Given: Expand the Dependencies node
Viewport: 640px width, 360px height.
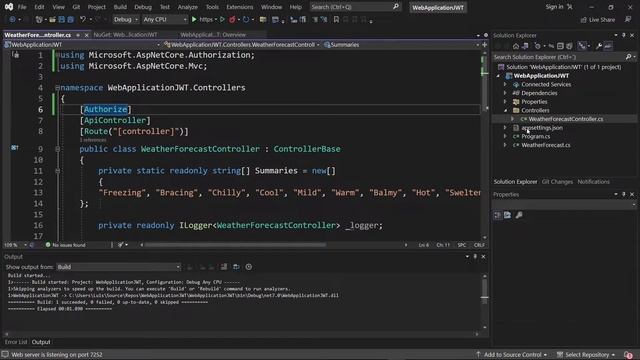Looking at the screenshot, I should [x=505, y=93].
